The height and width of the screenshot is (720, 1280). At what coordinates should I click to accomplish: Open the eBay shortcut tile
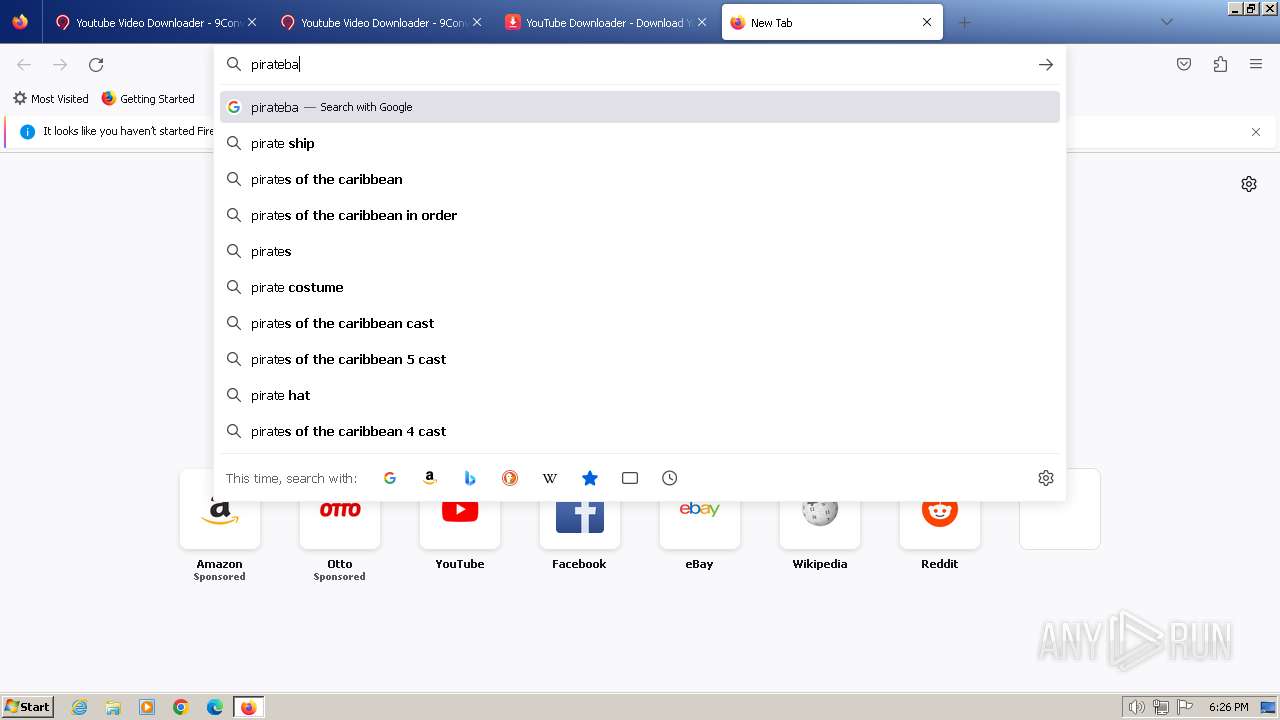700,525
